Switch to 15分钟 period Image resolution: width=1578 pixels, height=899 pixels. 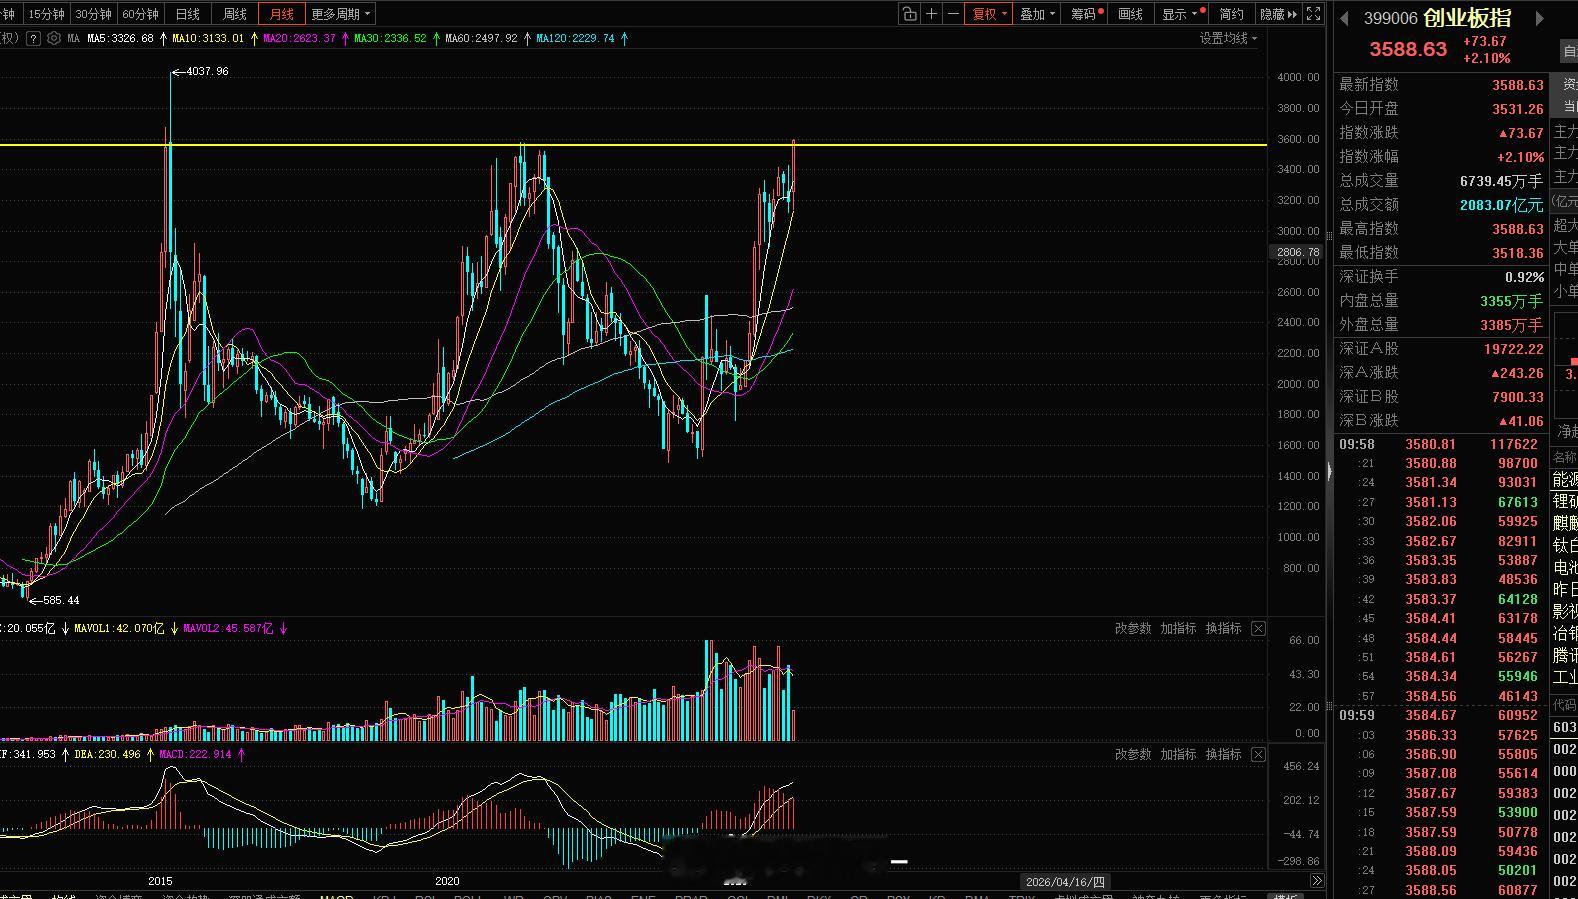tap(46, 14)
